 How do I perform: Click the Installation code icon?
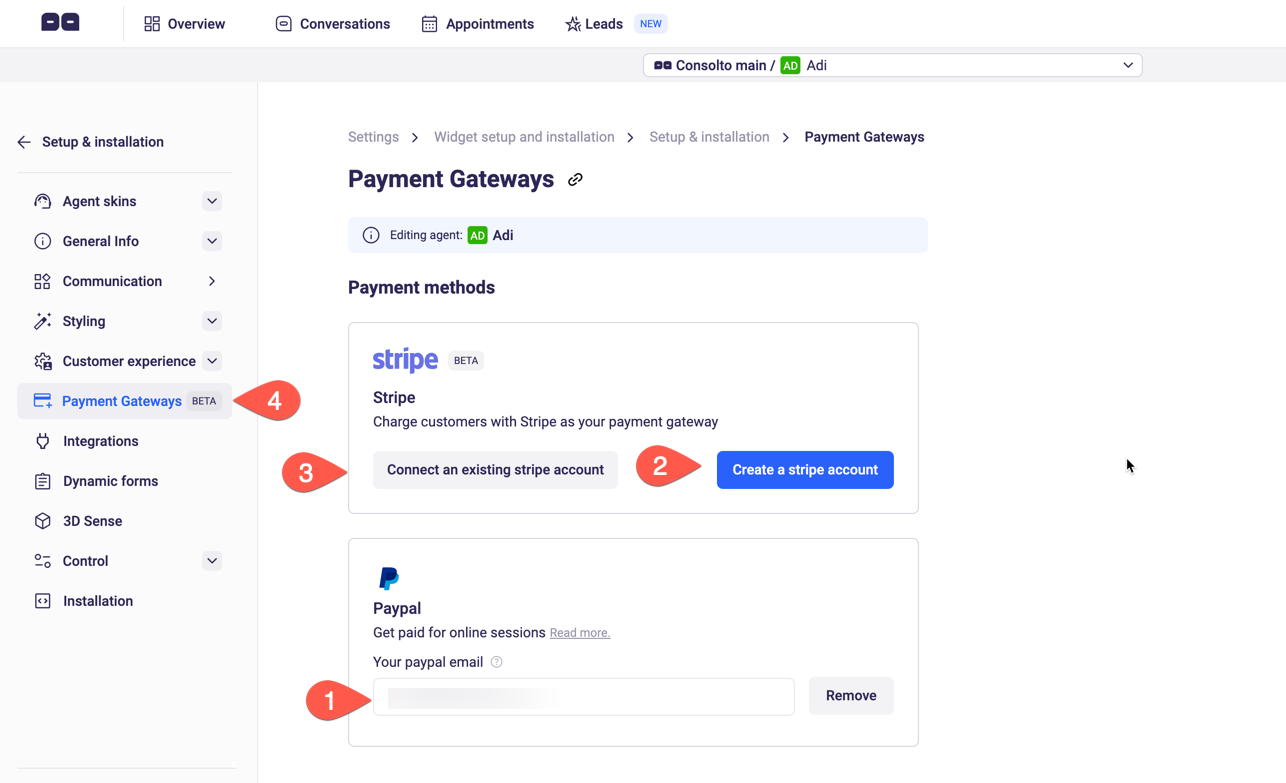click(x=42, y=601)
